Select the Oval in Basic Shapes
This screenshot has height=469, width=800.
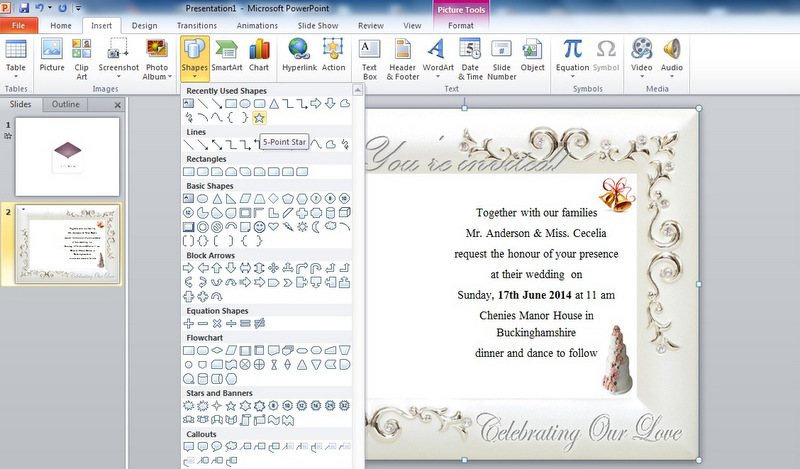click(203, 199)
